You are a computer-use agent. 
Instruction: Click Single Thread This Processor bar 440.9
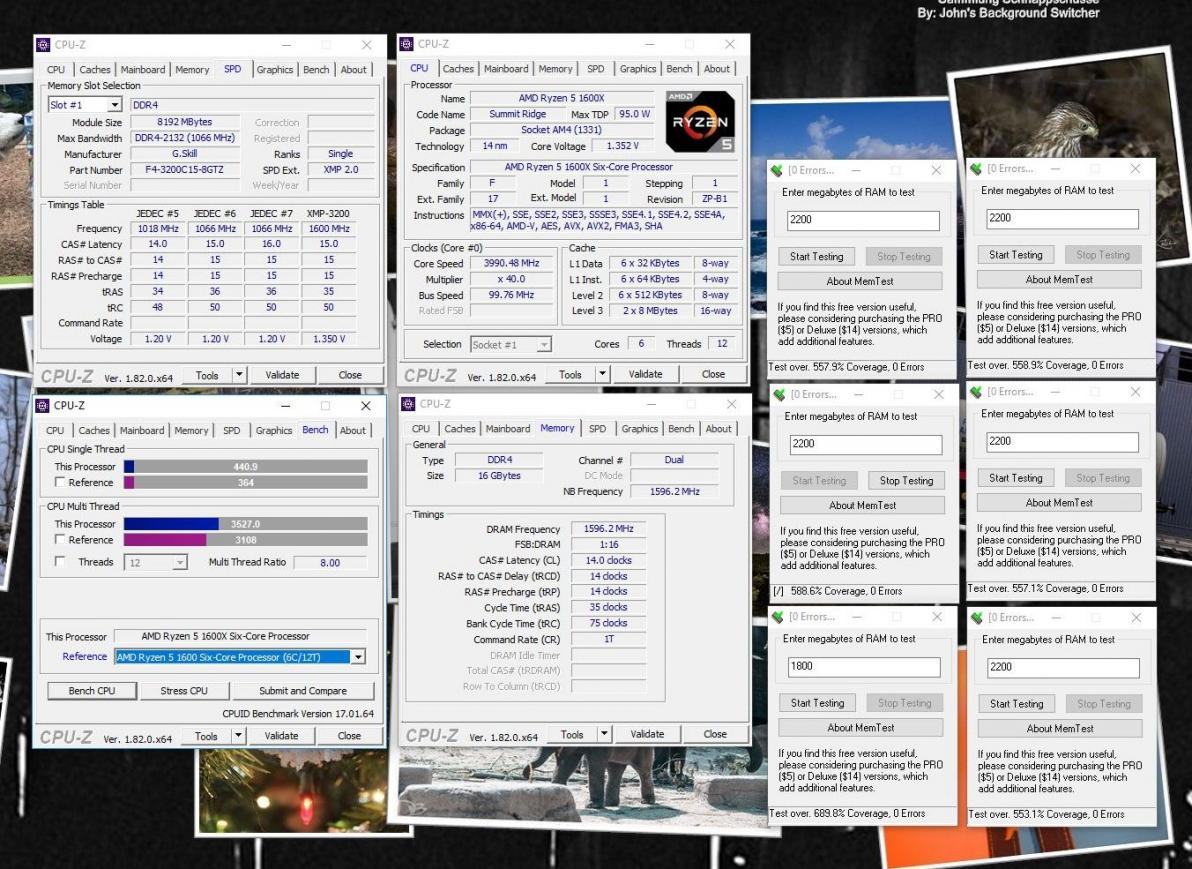coord(246,467)
